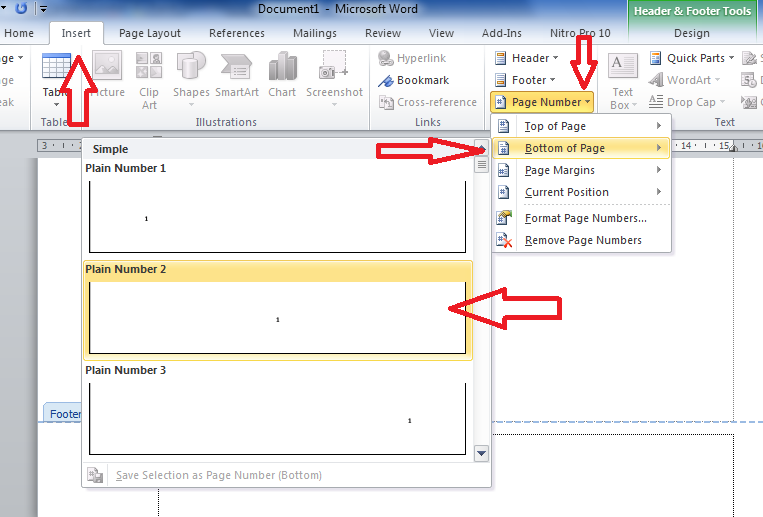
Task: Open the Table dropdown arrow
Action: (56, 104)
